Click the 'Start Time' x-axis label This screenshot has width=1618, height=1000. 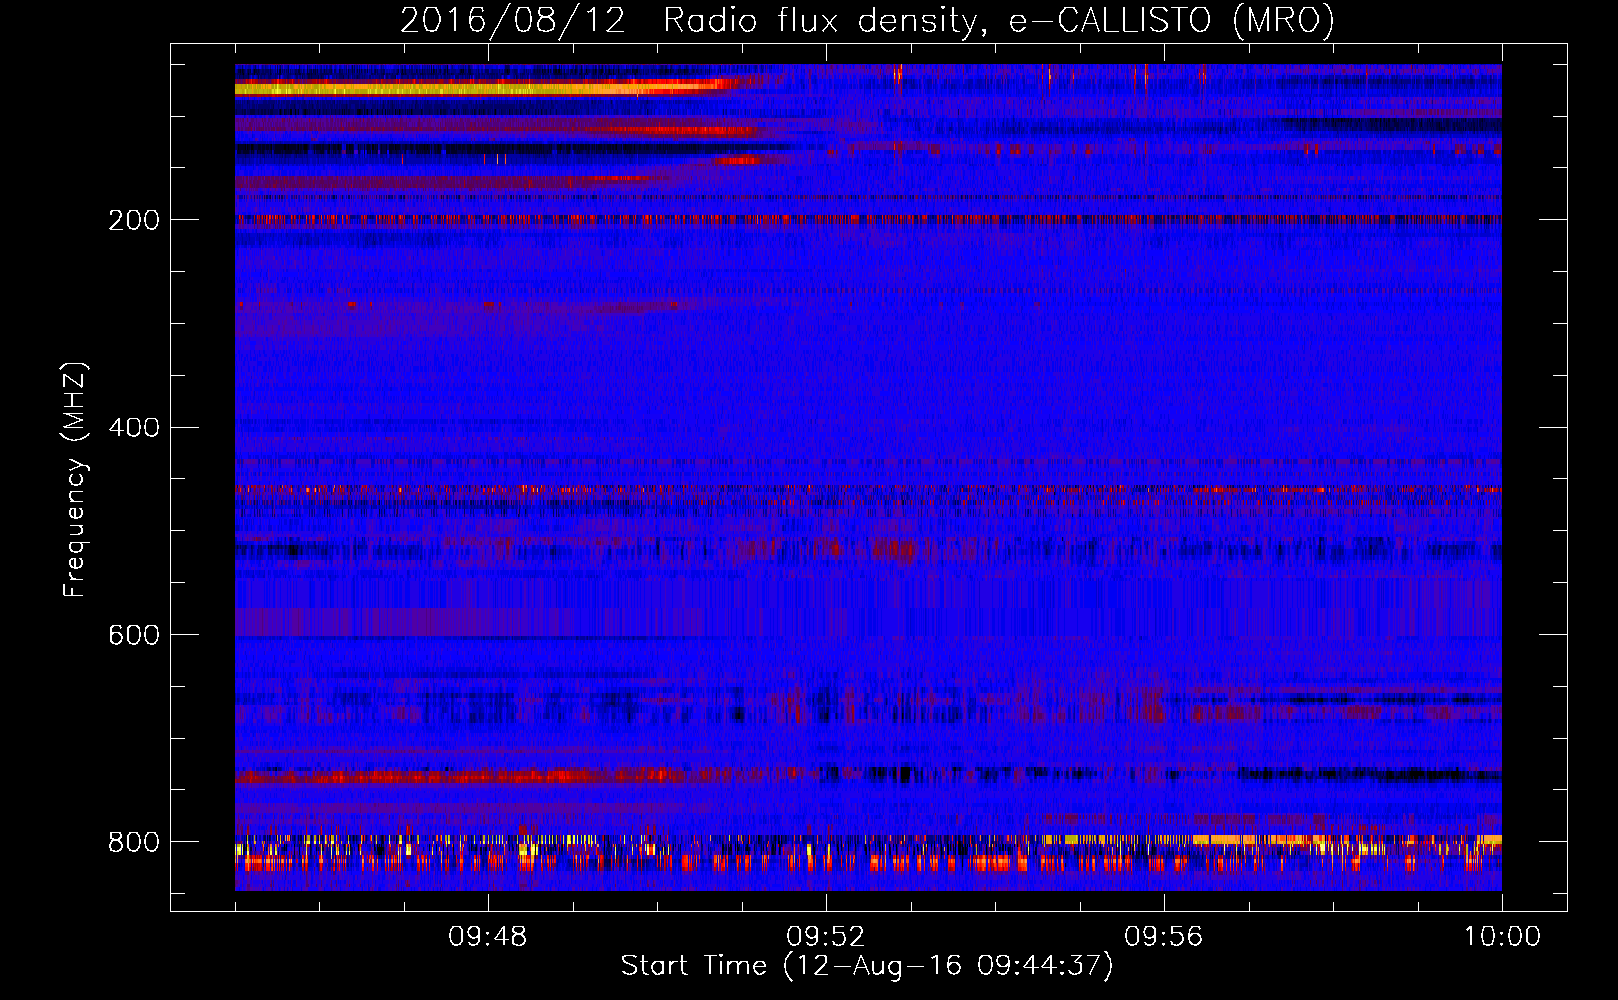click(x=694, y=966)
